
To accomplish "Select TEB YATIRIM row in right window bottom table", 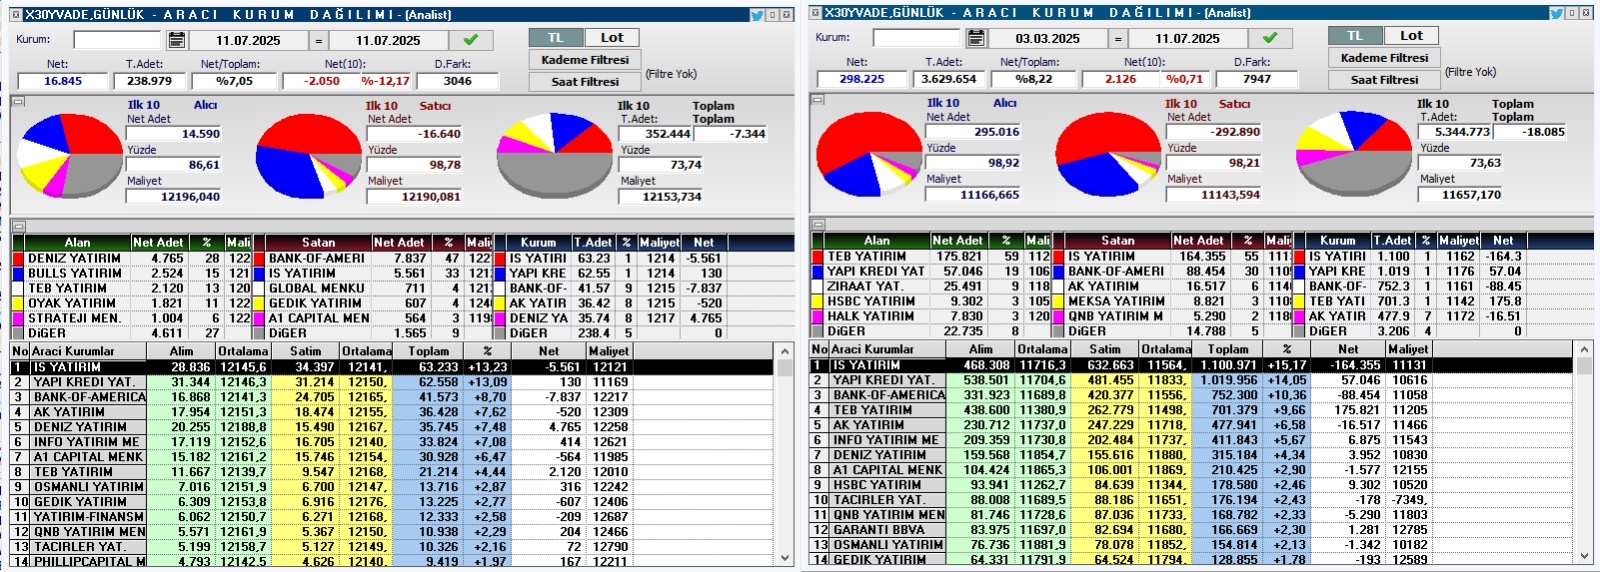I will click(1192, 410).
